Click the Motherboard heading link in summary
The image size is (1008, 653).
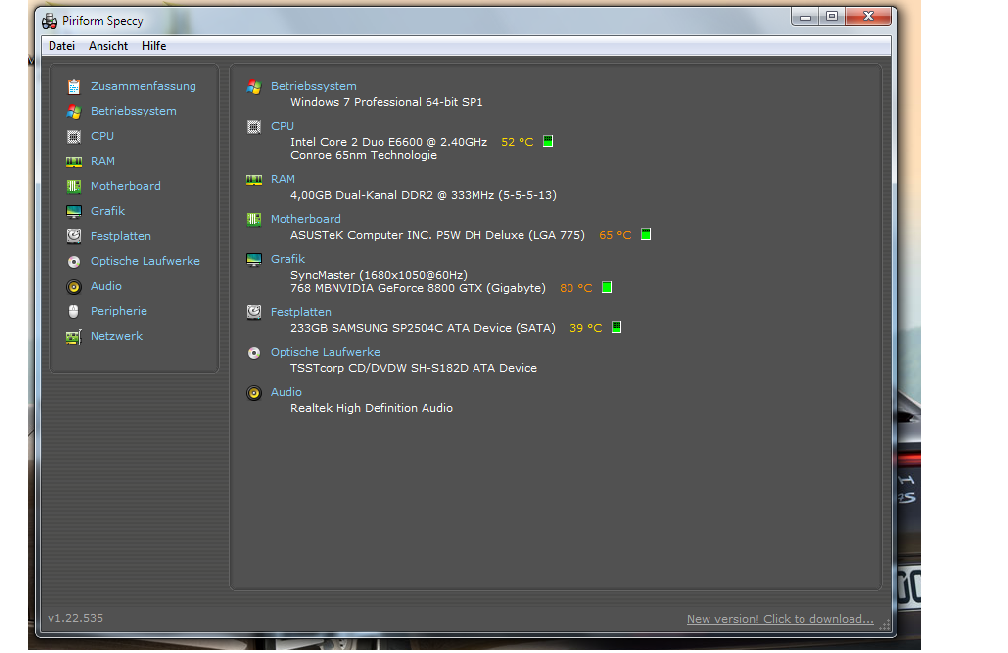click(306, 220)
